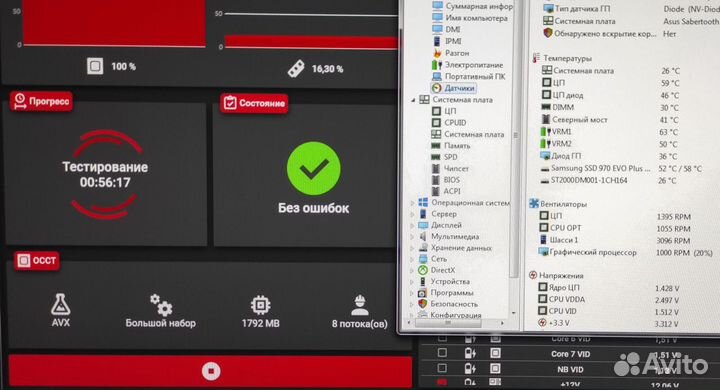The height and width of the screenshot is (390, 720).
Task: Click the horizontal scrollbar right arrow
Action: (502, 323)
